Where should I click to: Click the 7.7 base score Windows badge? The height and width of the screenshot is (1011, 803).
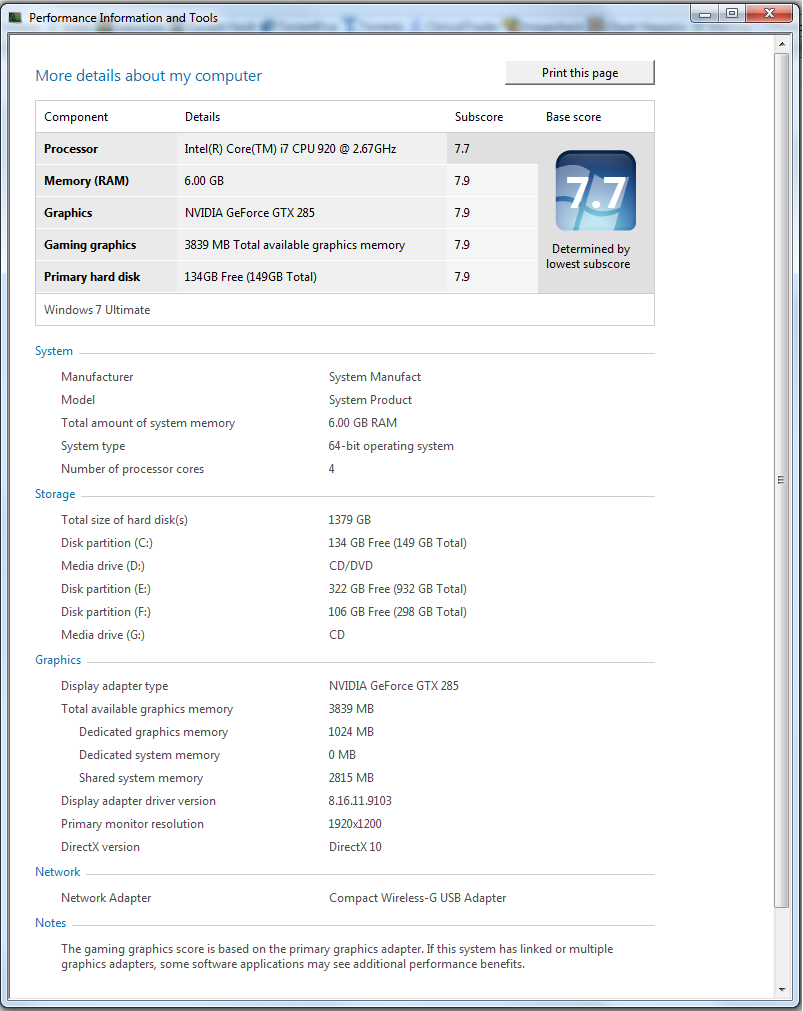595,190
